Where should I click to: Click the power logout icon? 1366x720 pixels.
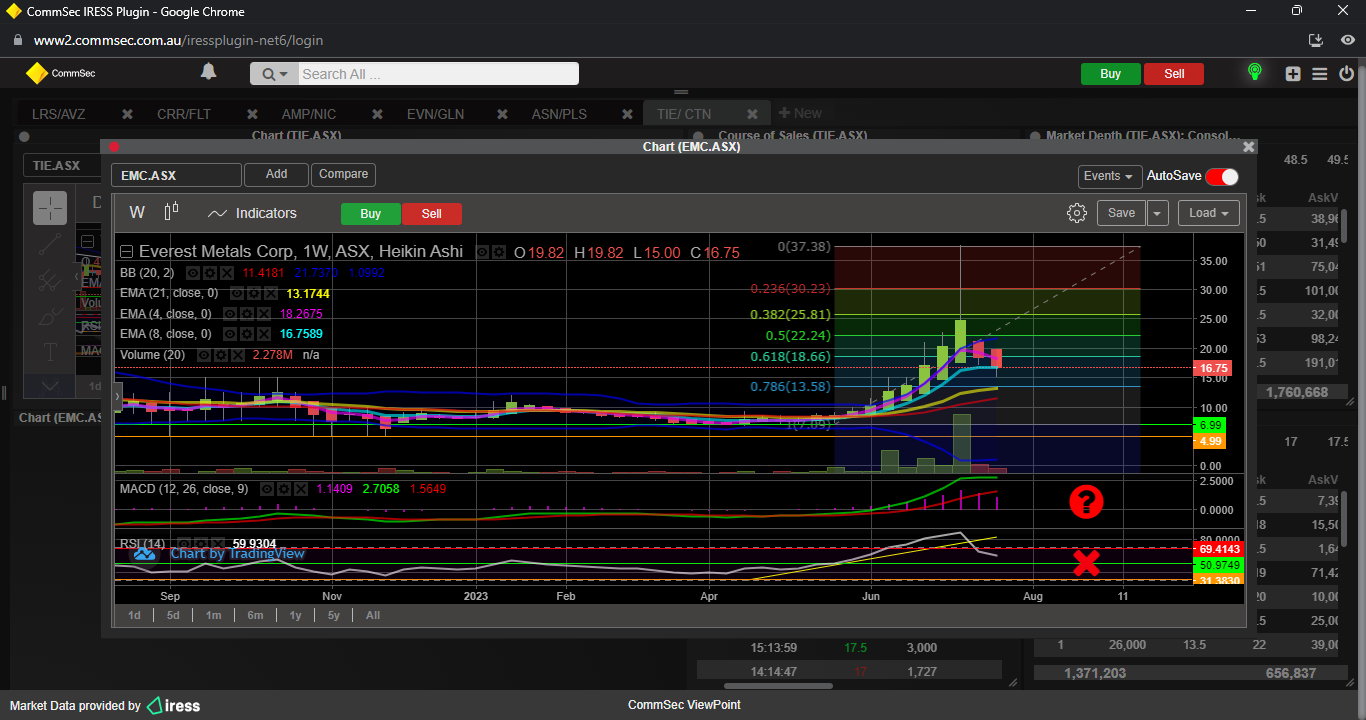point(1346,73)
